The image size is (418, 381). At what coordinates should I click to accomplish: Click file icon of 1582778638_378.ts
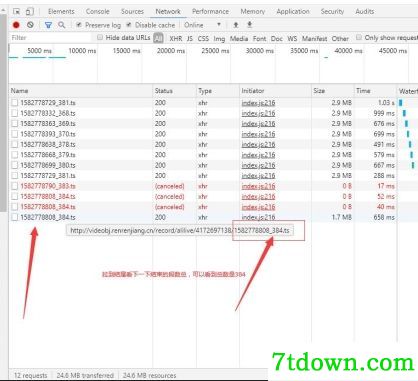pos(15,144)
